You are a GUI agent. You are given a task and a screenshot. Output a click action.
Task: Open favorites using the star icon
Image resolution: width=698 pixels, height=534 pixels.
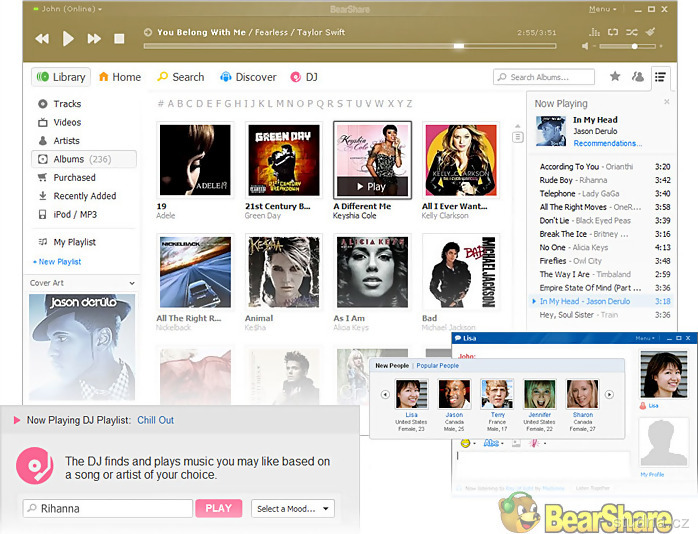614,77
